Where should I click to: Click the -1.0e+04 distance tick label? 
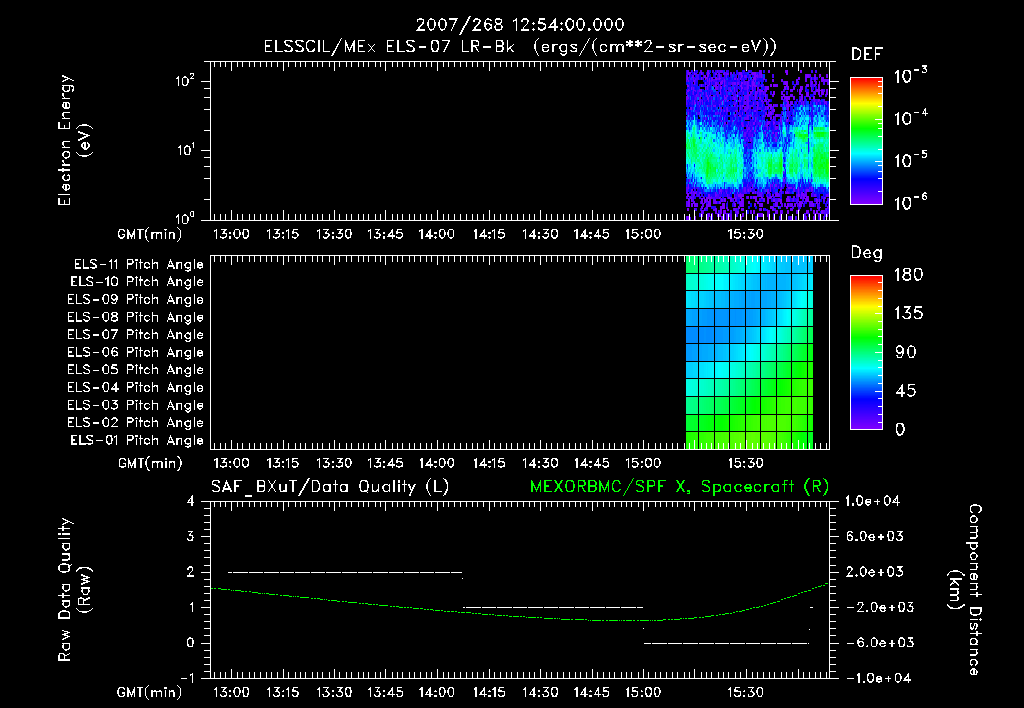coord(880,678)
